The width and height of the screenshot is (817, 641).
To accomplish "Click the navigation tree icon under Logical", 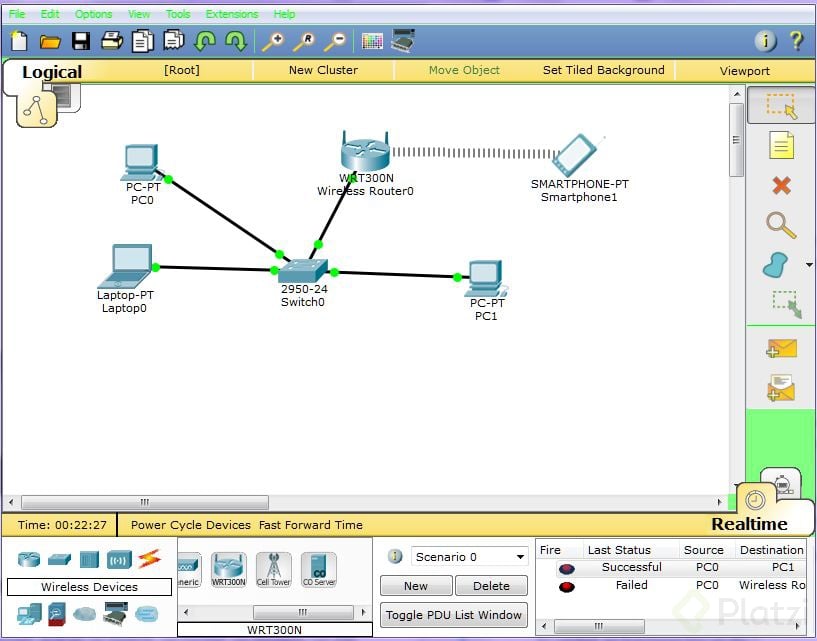I will tap(36, 109).
